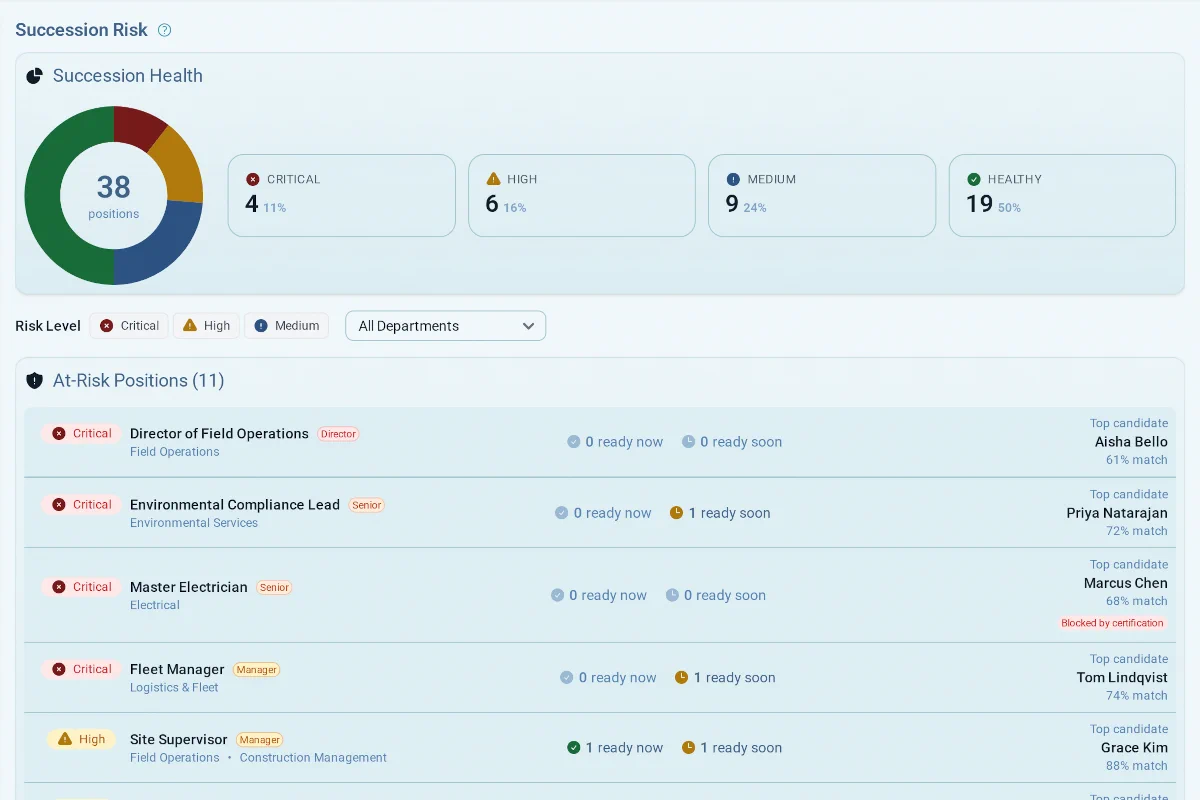The height and width of the screenshot is (800, 1200).
Task: Click Manager badge on Fleet Manager
Action: click(257, 670)
